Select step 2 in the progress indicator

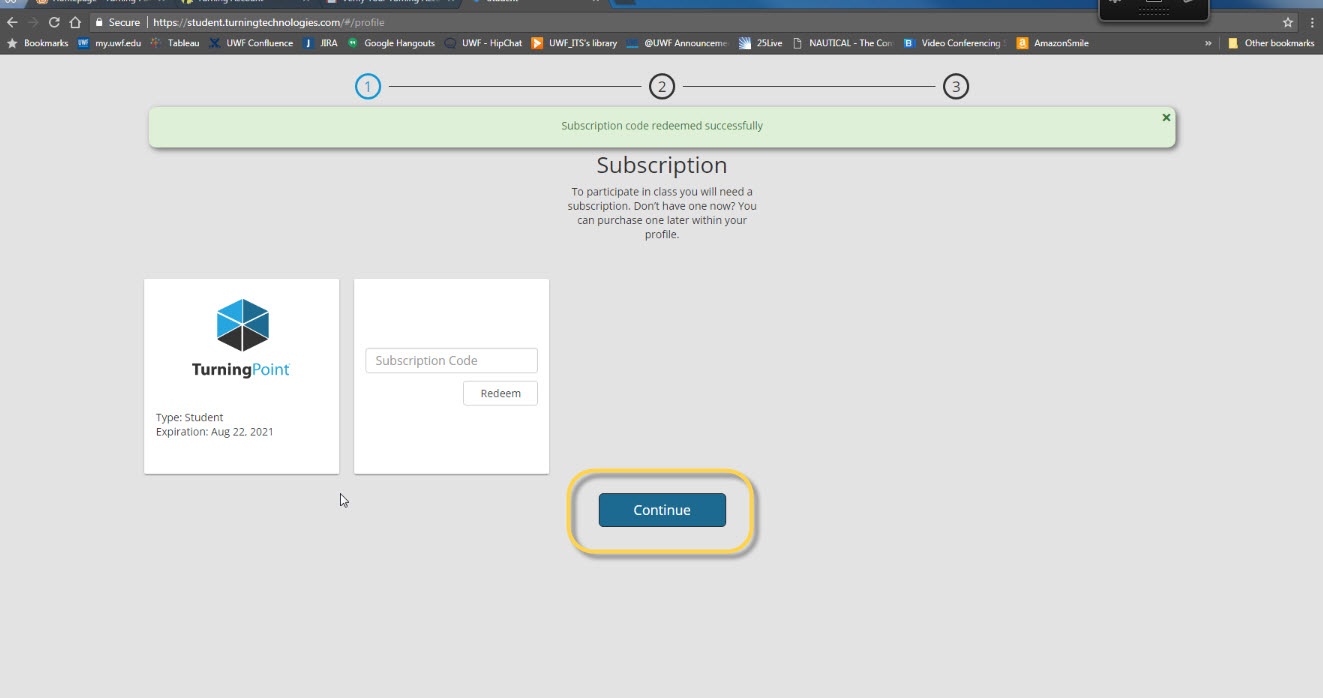pyautogui.click(x=661, y=87)
